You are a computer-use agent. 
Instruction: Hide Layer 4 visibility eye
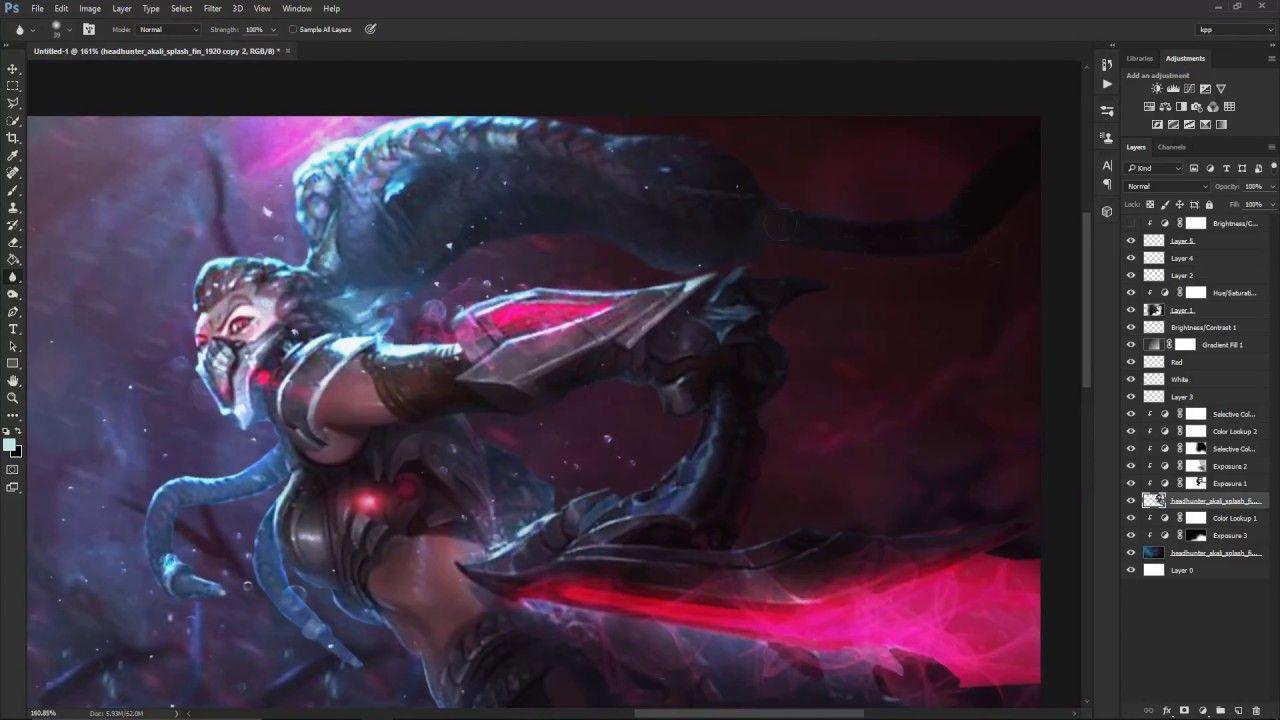pos(1131,258)
